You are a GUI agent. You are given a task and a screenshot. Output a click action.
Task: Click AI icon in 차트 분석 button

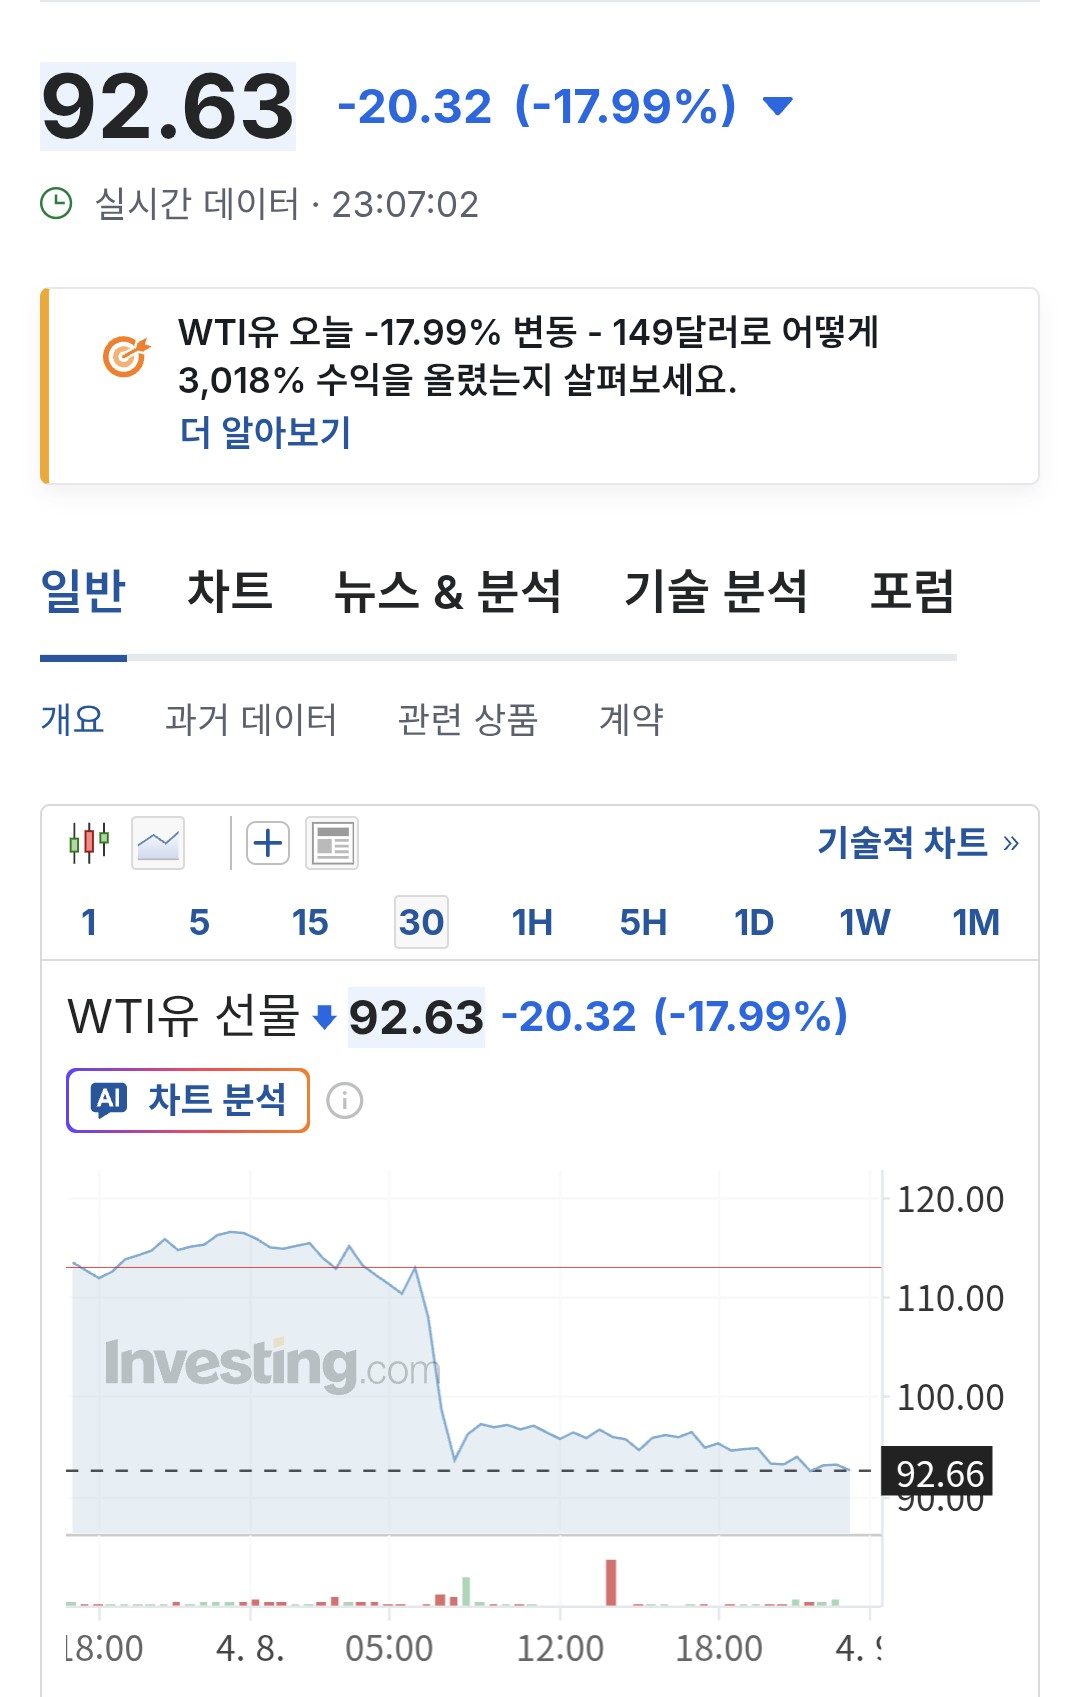[x=108, y=1100]
